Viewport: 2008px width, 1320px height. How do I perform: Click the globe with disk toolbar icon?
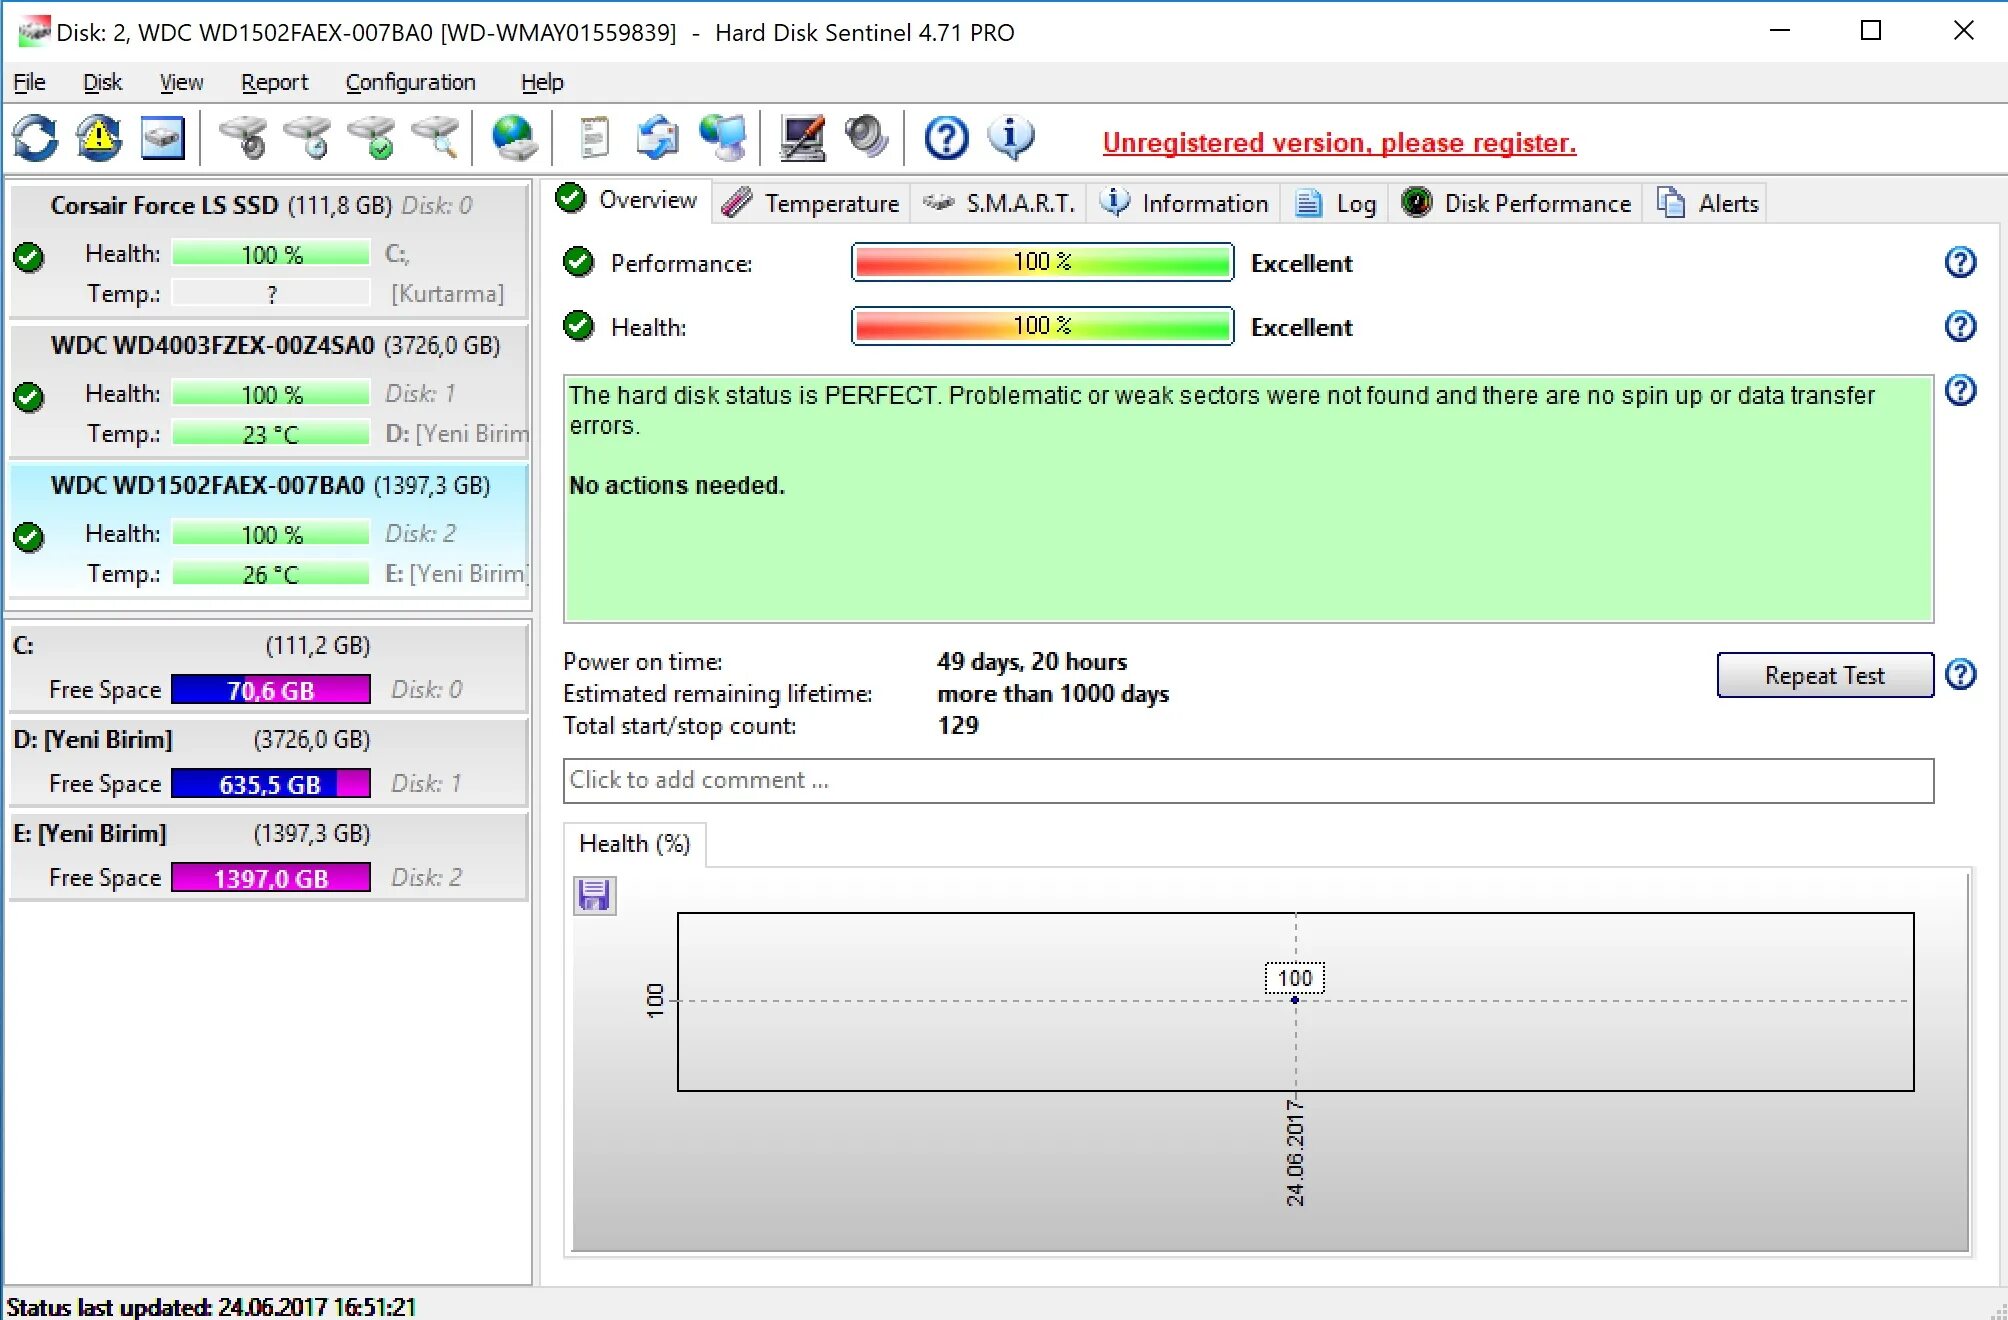[x=515, y=138]
